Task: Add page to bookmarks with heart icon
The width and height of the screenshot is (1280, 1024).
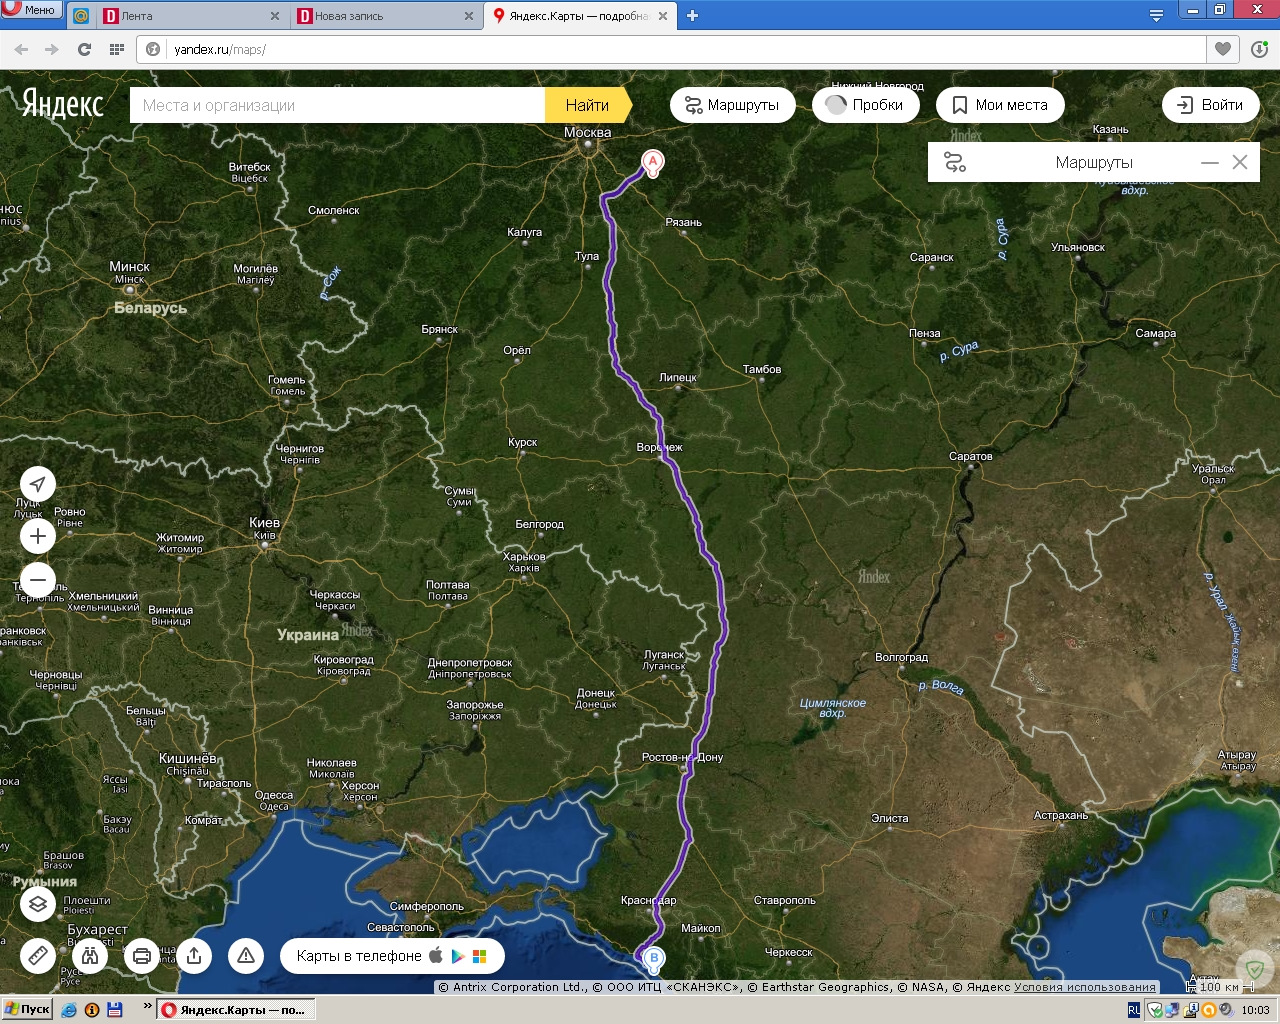Action: click(1223, 49)
